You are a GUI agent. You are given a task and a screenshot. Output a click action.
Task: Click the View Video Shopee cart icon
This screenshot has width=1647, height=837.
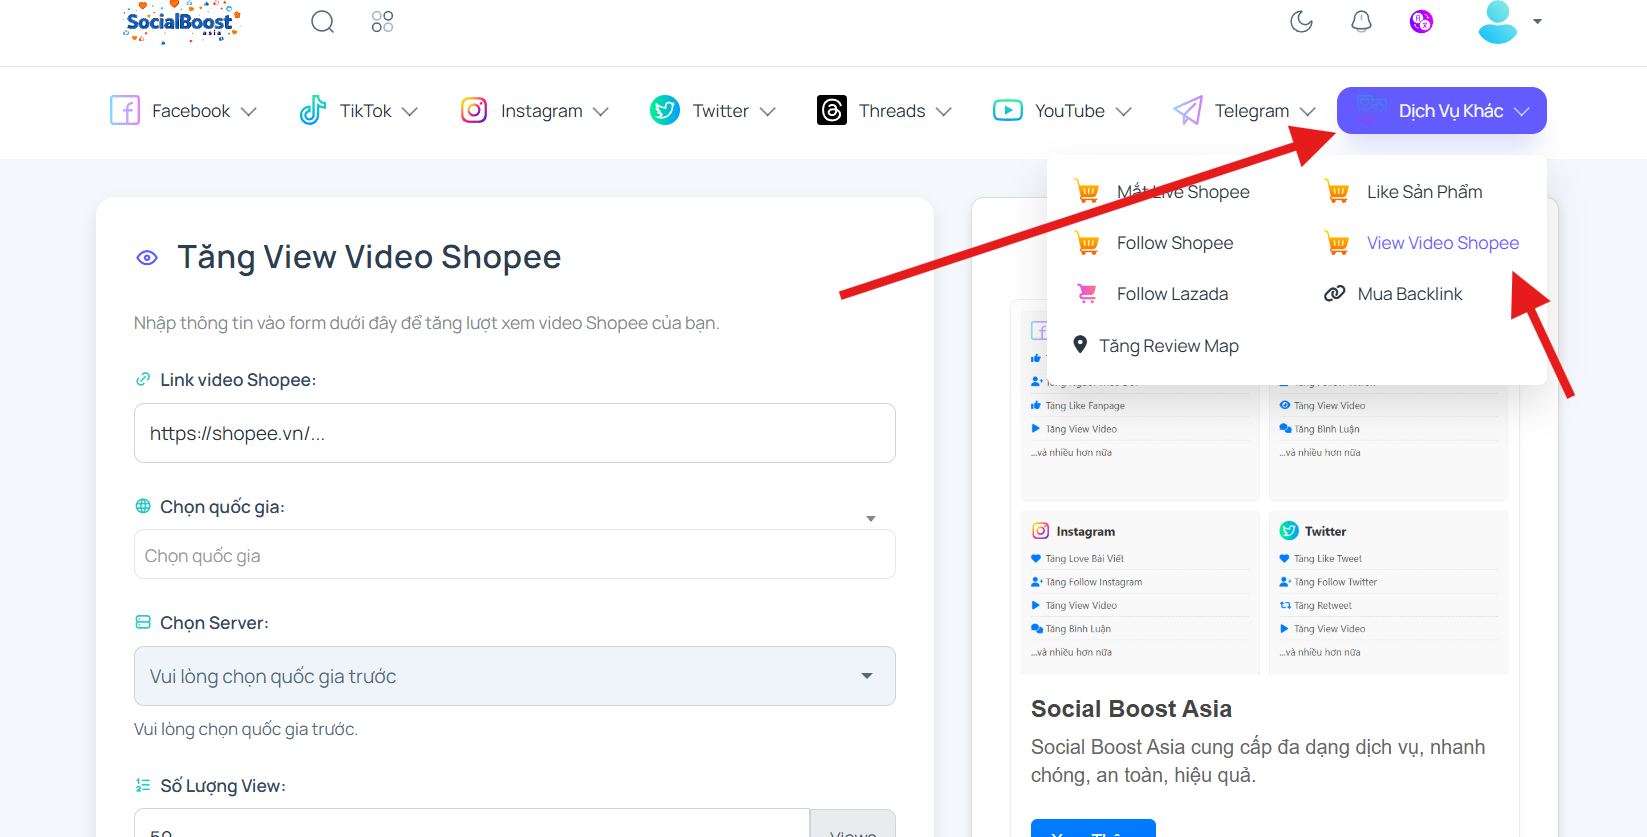point(1337,242)
